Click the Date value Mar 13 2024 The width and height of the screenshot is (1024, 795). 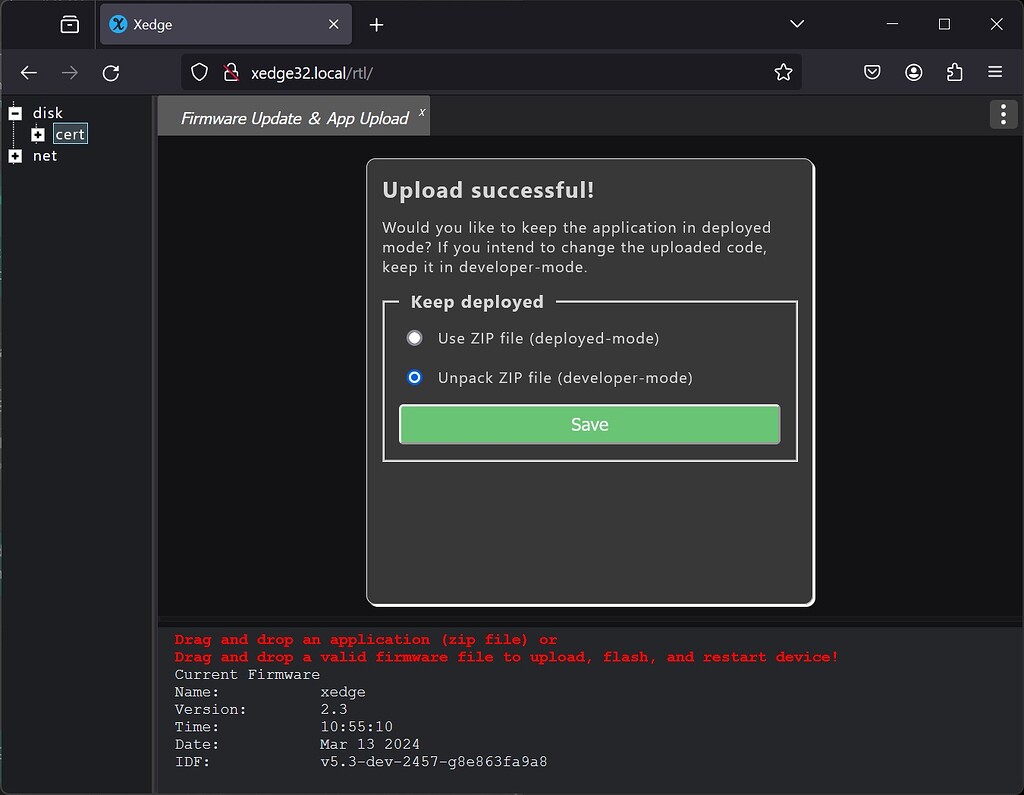pos(370,744)
